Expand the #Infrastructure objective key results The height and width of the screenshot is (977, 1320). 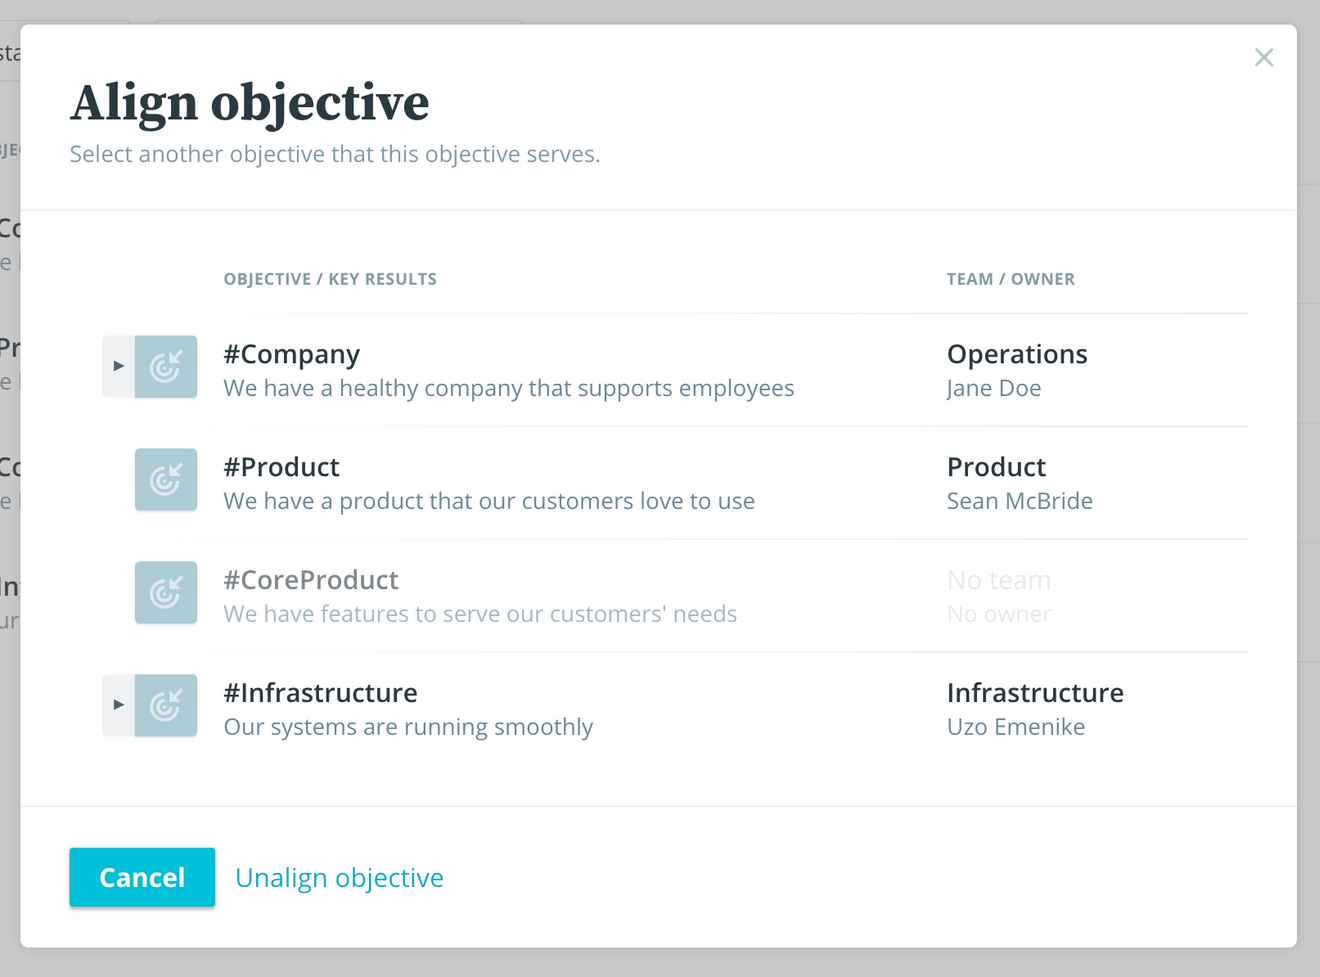tap(118, 706)
